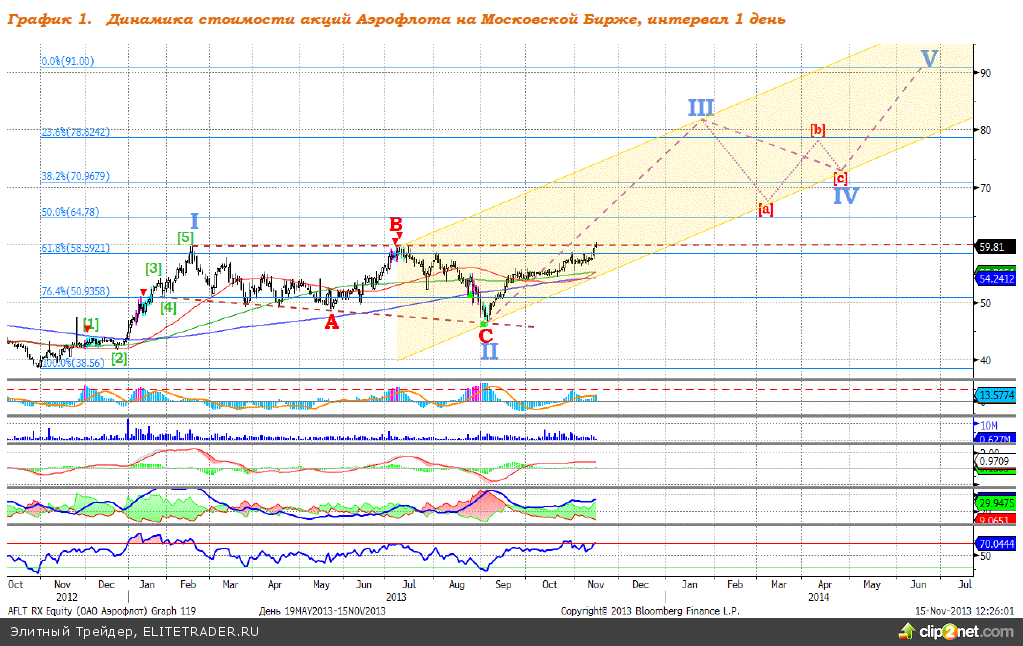Image resolution: width=1023 pixels, height=646 pixels.
Task: Click the red [c] projection label
Action: click(841, 177)
